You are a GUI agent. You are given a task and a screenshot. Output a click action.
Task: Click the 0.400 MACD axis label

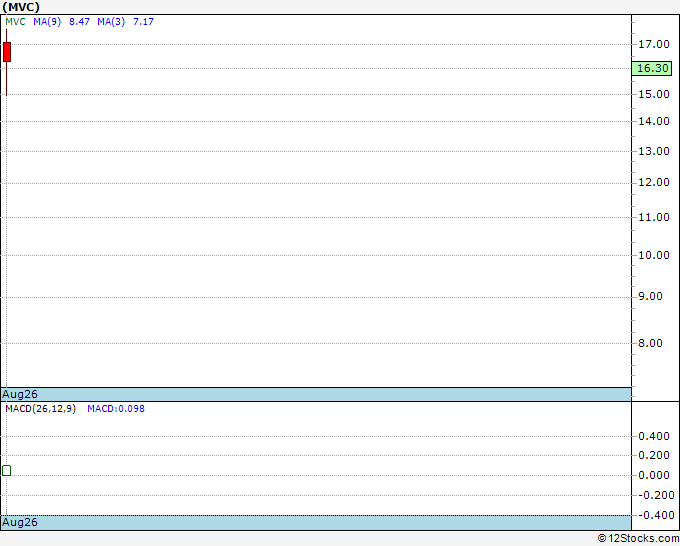pos(654,436)
